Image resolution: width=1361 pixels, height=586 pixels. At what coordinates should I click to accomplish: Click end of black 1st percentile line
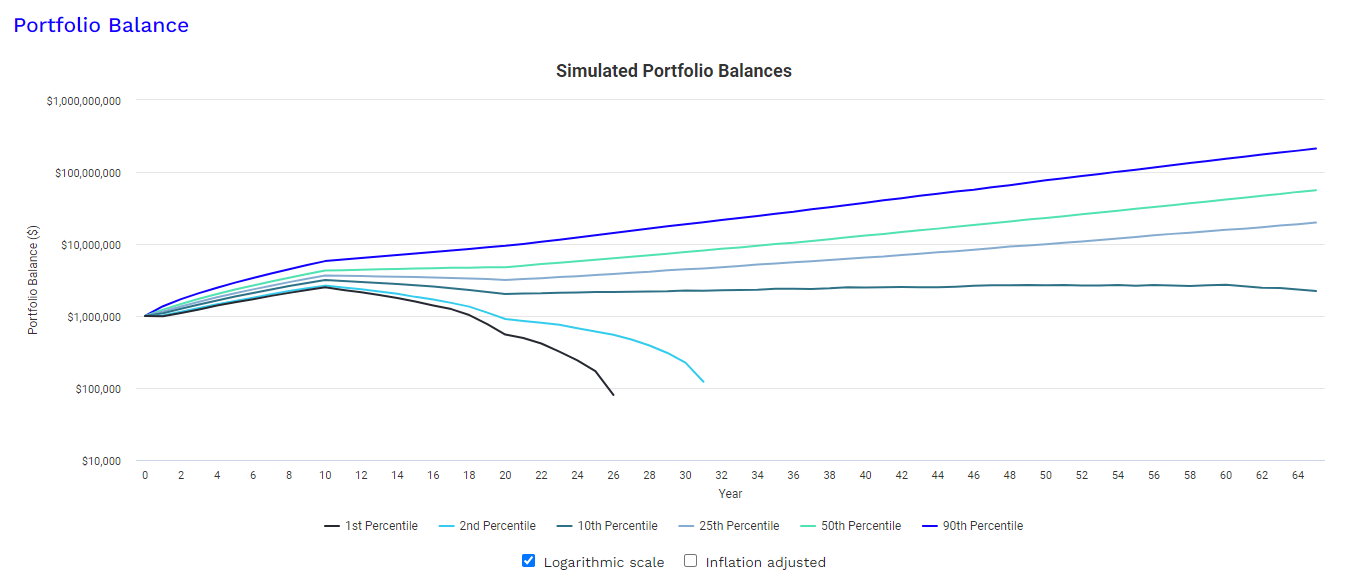point(613,394)
